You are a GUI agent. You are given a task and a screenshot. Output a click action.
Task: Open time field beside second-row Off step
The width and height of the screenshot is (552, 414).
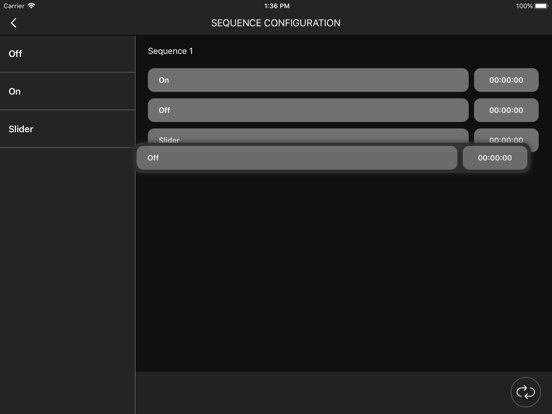coord(506,110)
